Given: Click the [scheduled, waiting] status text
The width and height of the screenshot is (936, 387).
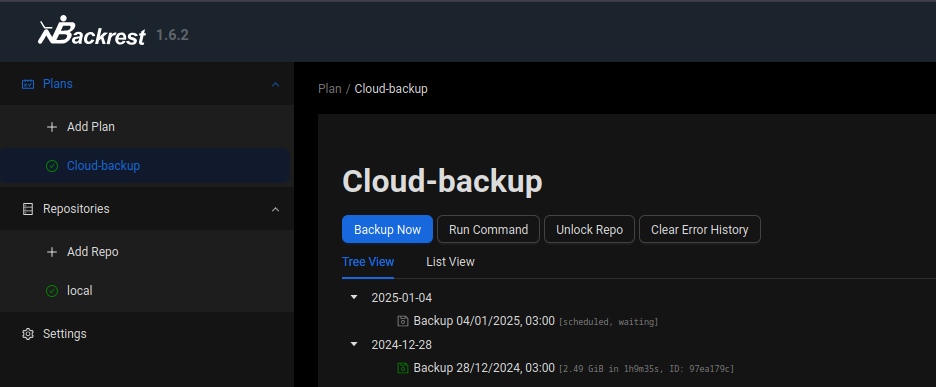Looking at the screenshot, I should 608,322.
